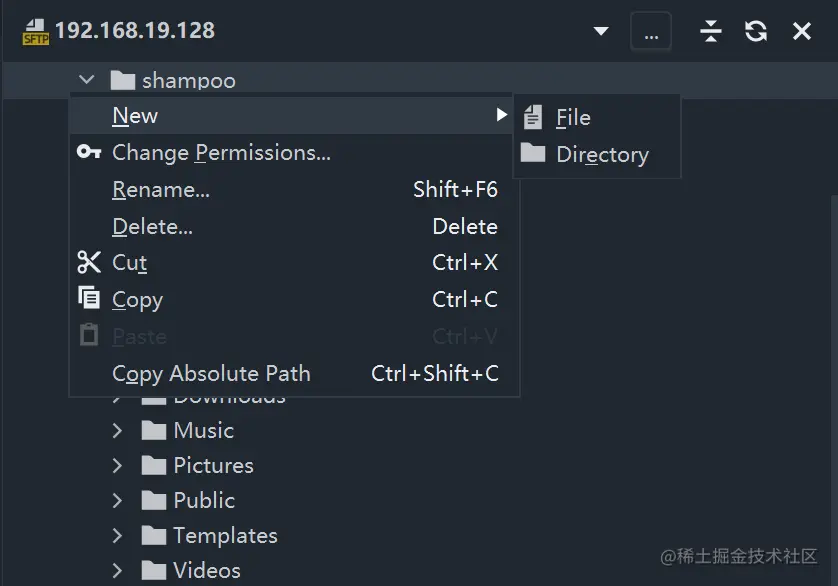Click the SFTP server icon
Image resolution: width=838 pixels, height=586 pixels.
35,32
